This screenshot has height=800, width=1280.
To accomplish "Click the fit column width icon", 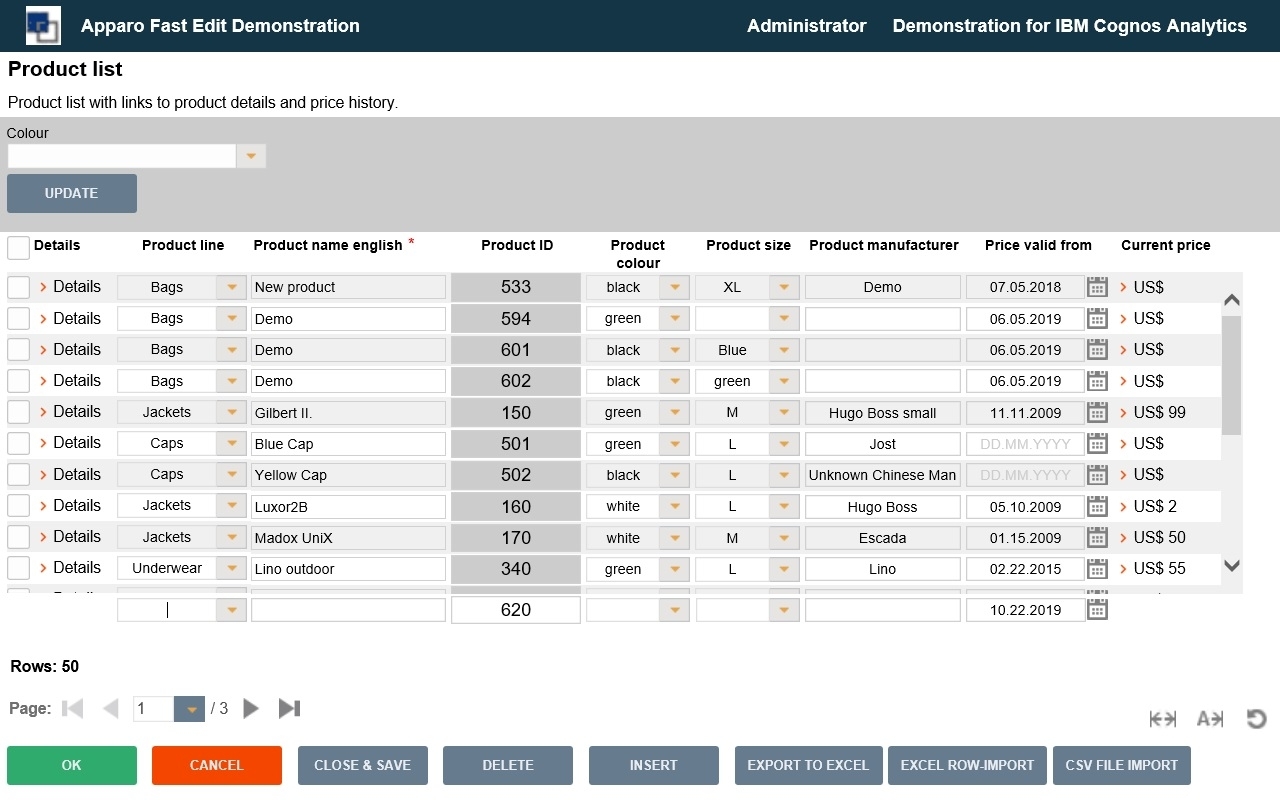I will pos(1162,719).
